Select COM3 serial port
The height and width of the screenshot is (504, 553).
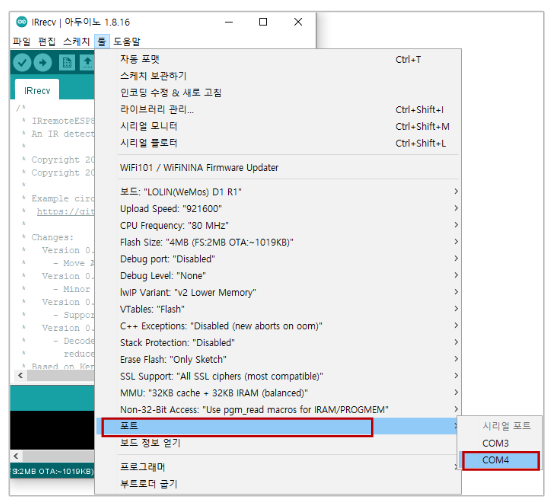point(500,443)
